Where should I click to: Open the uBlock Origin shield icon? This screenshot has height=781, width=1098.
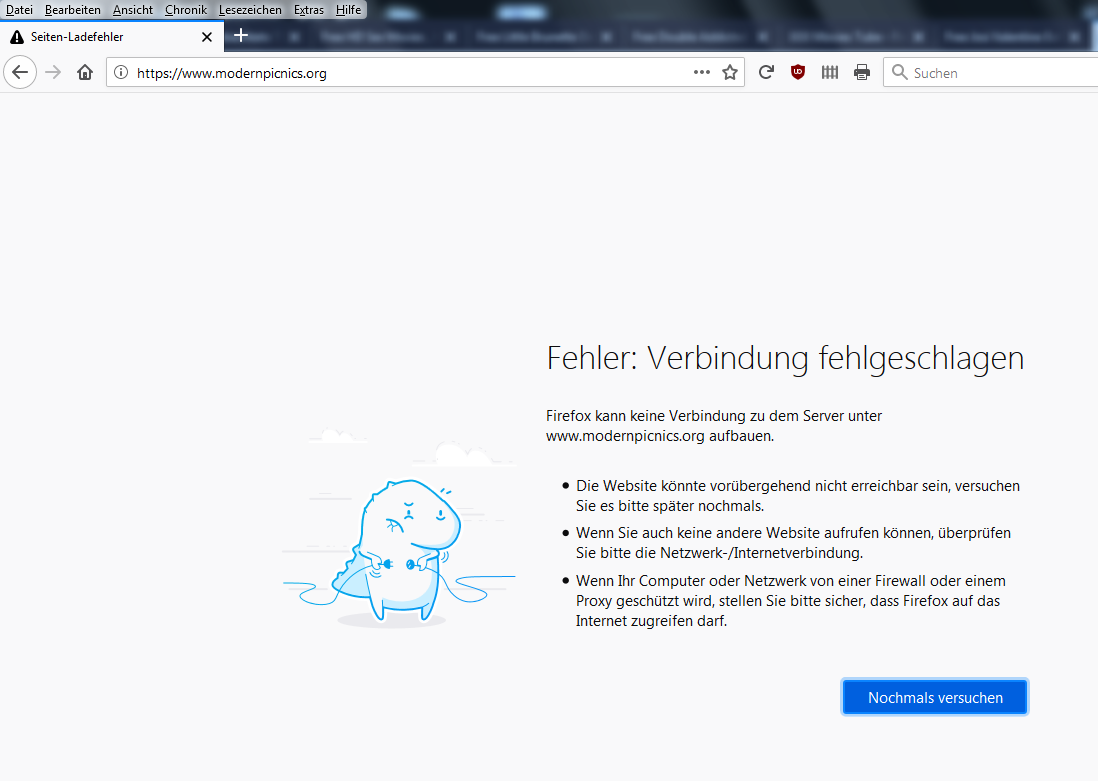[x=797, y=72]
